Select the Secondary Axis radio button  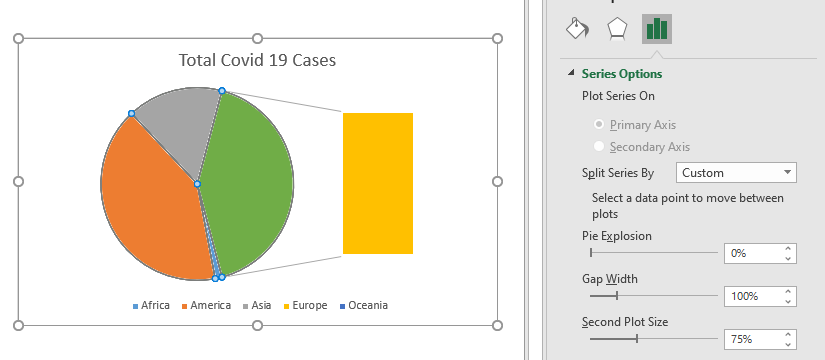coord(598,147)
